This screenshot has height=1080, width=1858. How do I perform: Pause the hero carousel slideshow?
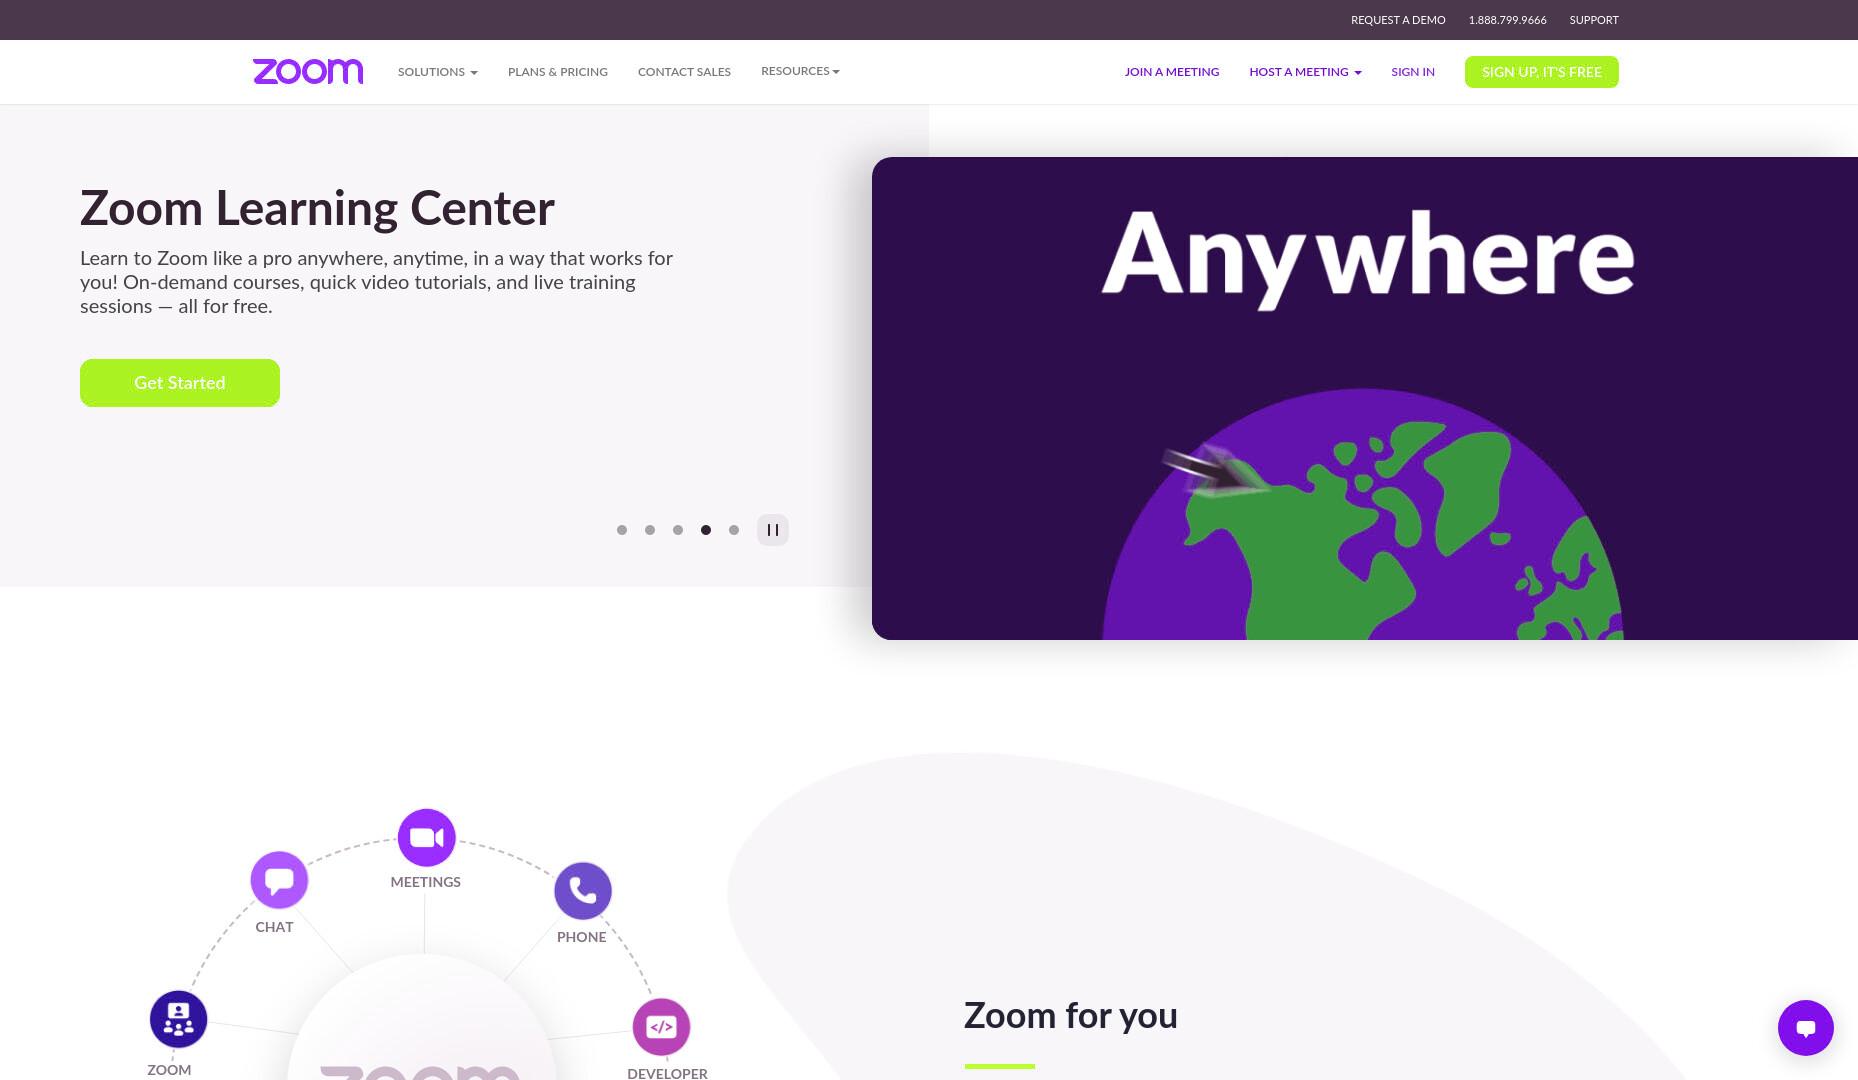tap(773, 530)
